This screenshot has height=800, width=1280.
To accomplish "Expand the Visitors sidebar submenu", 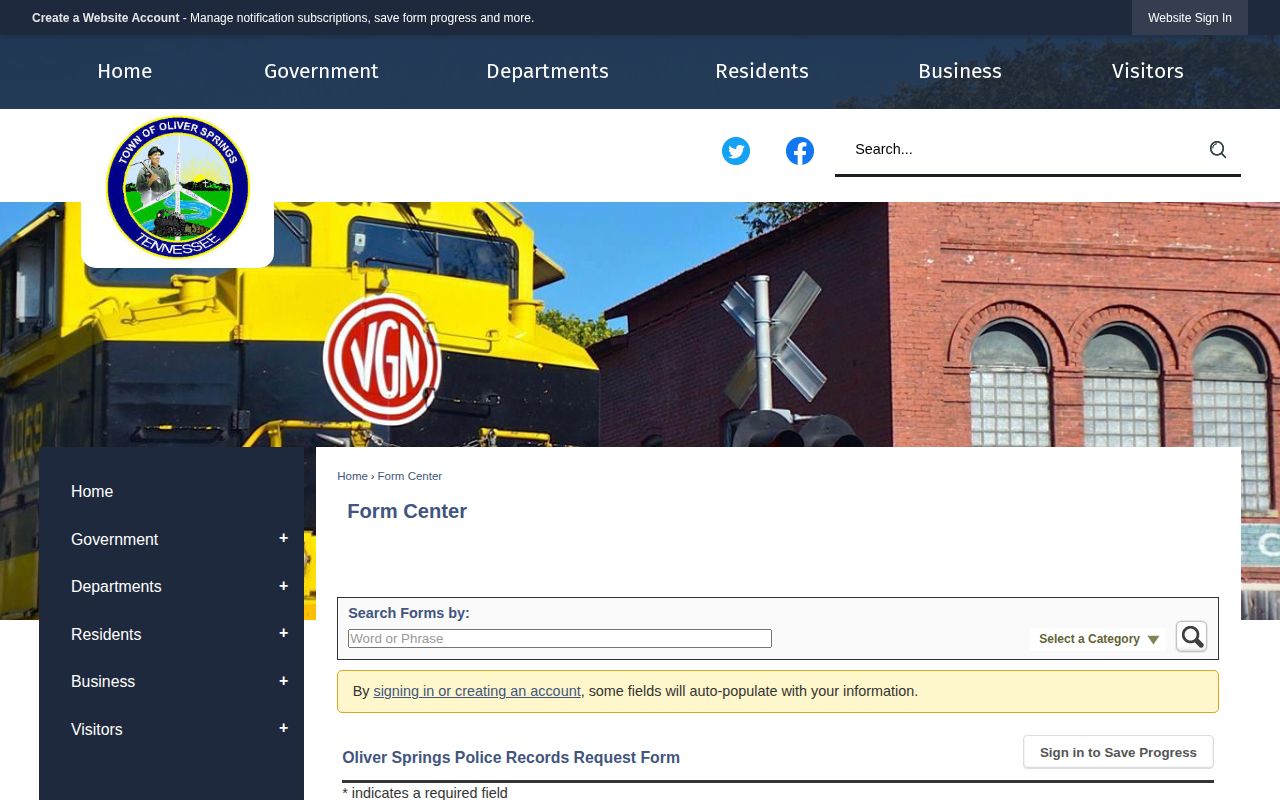I will click(283, 728).
